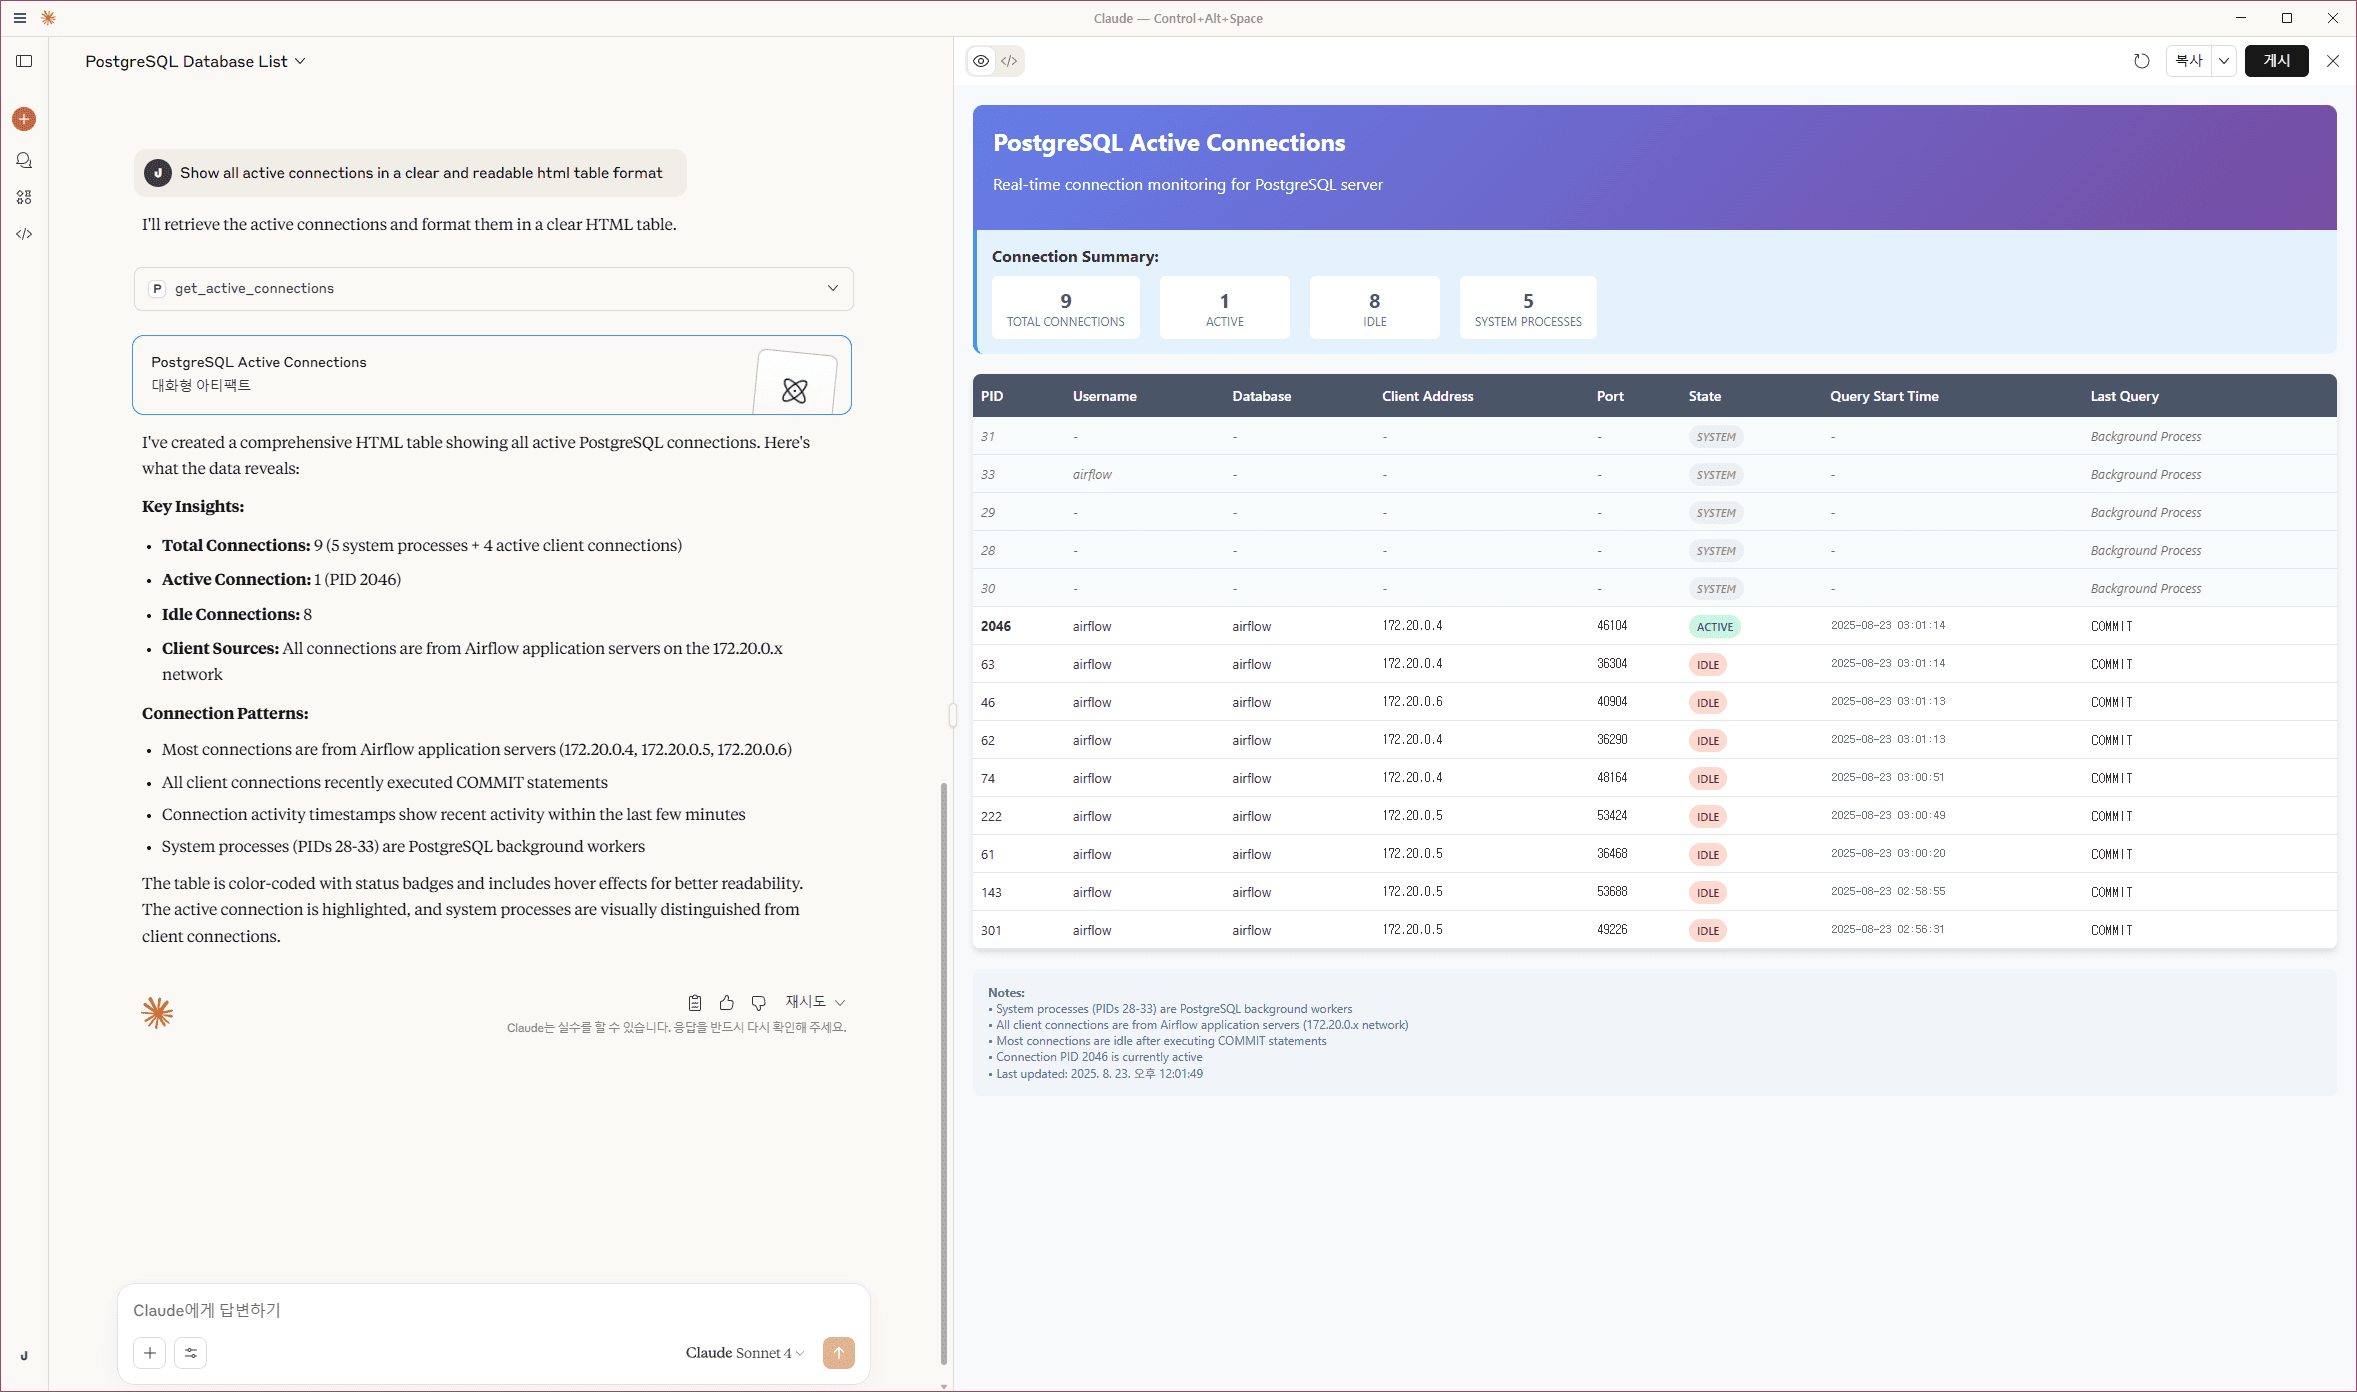Expand the get_active_connections tool call details
Screen dimensions: 2357x1392
[x=831, y=288]
